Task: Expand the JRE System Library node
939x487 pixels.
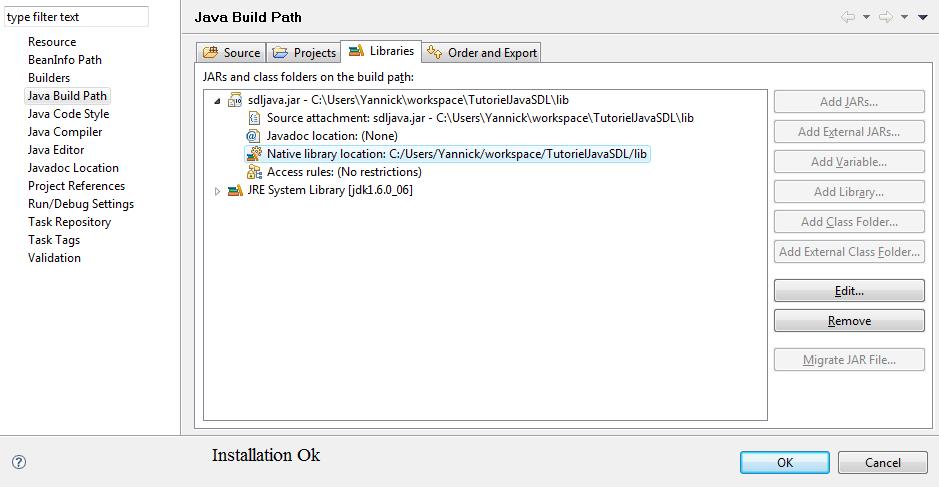Action: pyautogui.click(x=217, y=190)
